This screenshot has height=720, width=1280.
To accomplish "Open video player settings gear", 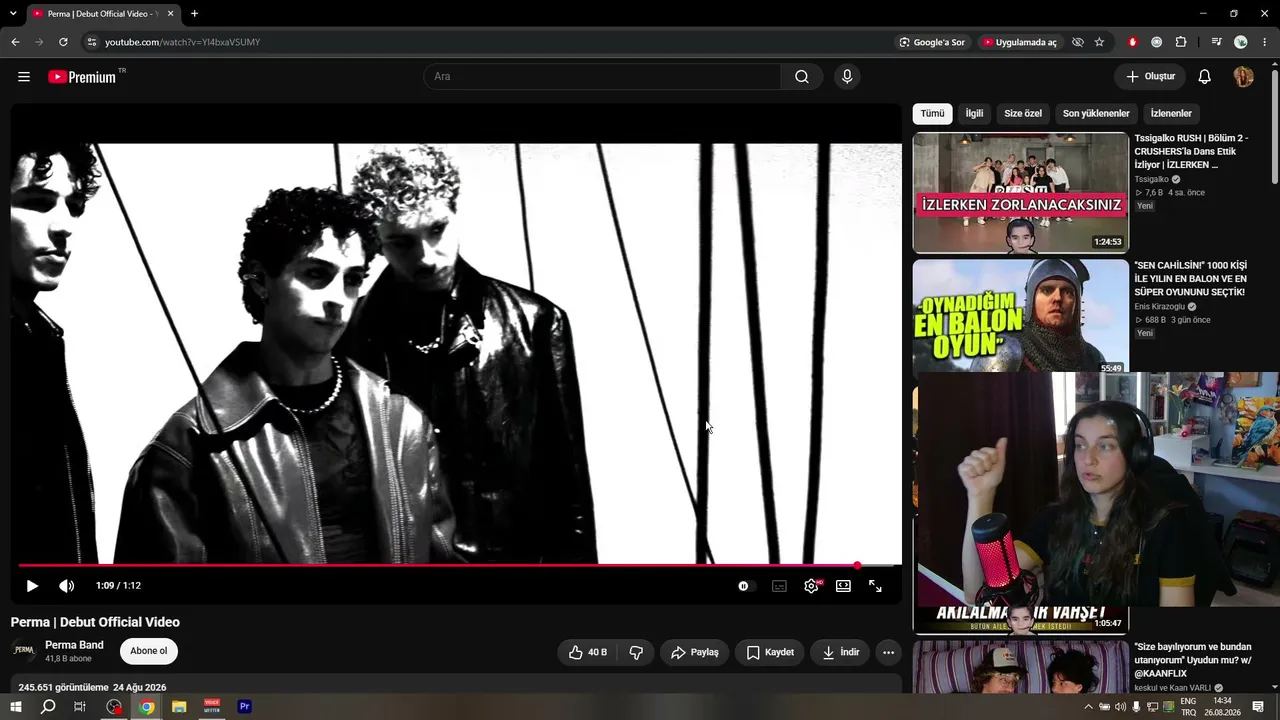I will tap(811, 586).
